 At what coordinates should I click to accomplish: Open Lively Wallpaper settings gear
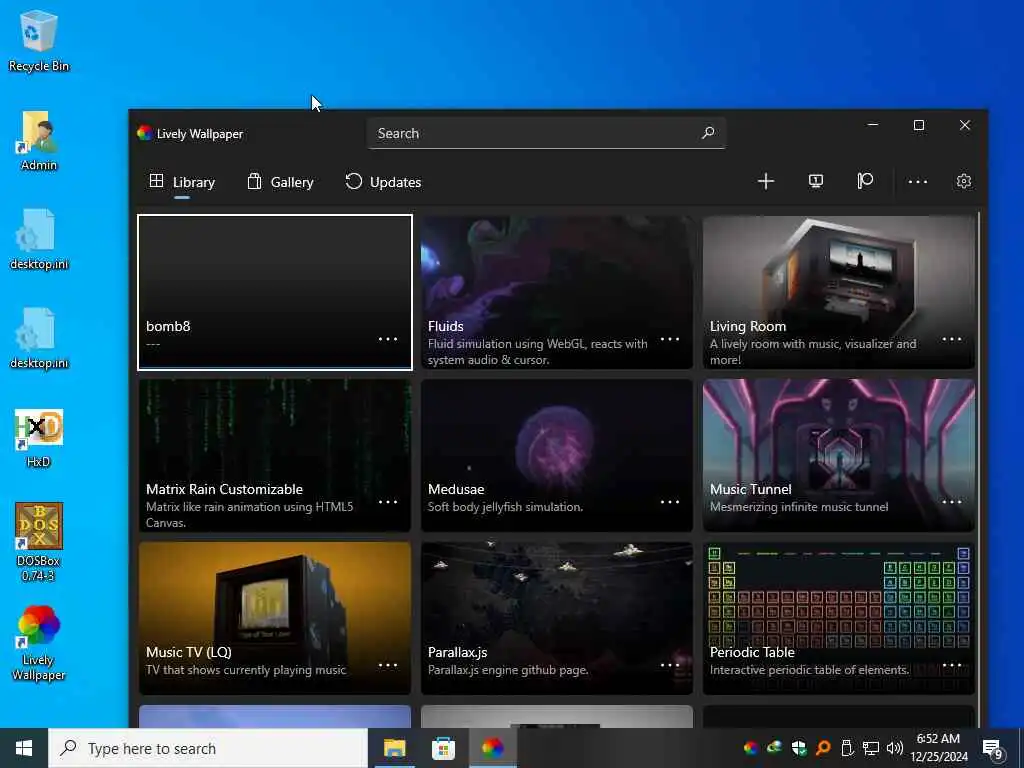(964, 181)
